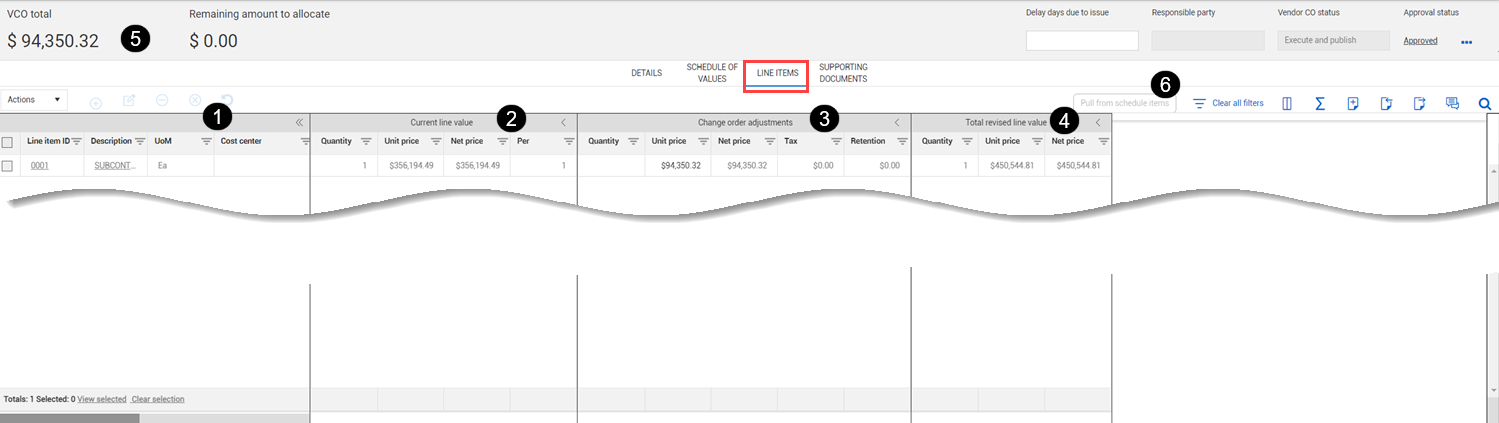Switch to the Details tab
Image resolution: width=1499 pixels, height=423 pixels.
[646, 73]
